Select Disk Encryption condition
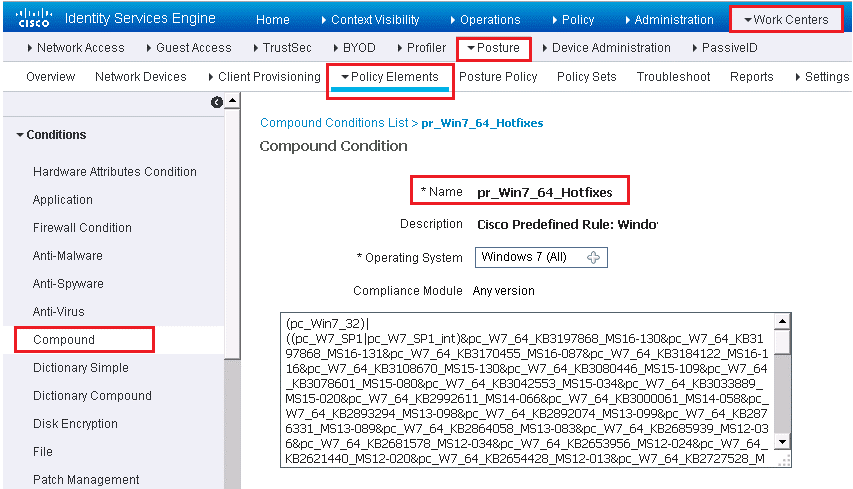 75,424
